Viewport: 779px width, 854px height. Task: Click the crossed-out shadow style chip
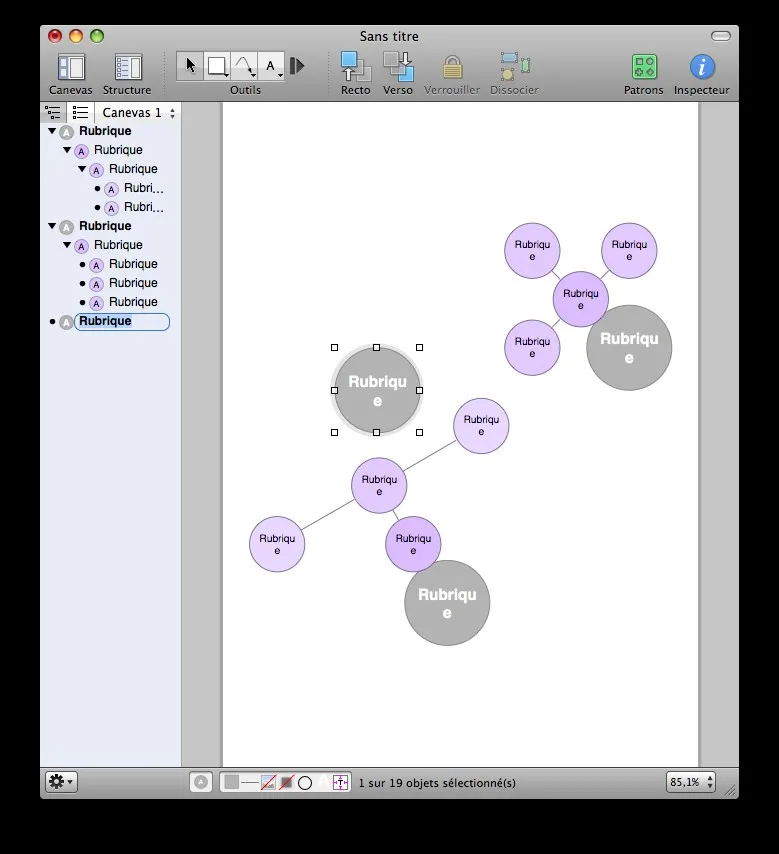coord(287,783)
